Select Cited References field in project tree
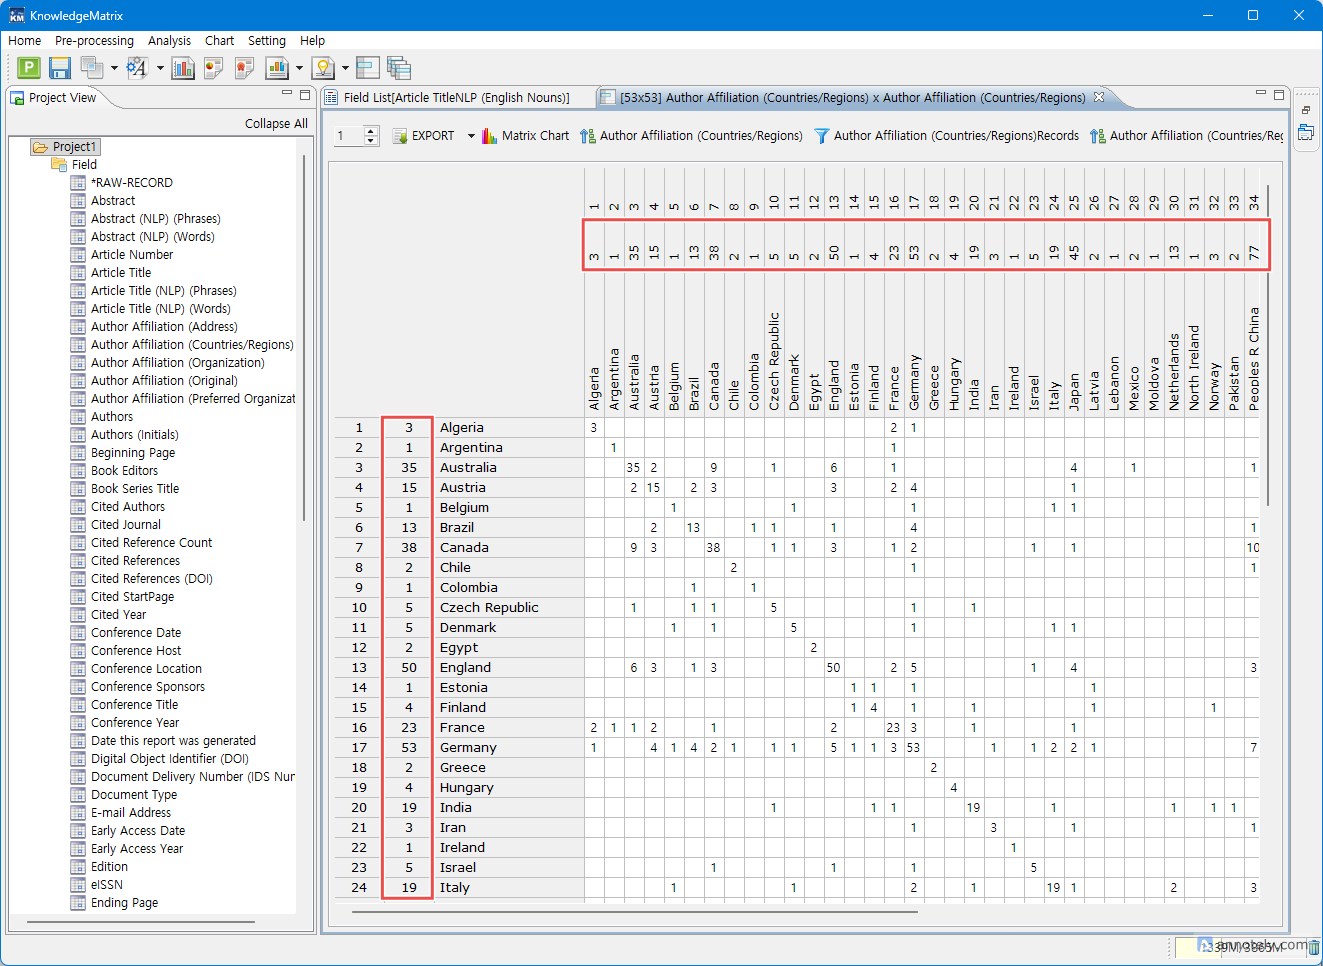1323x966 pixels. (135, 561)
